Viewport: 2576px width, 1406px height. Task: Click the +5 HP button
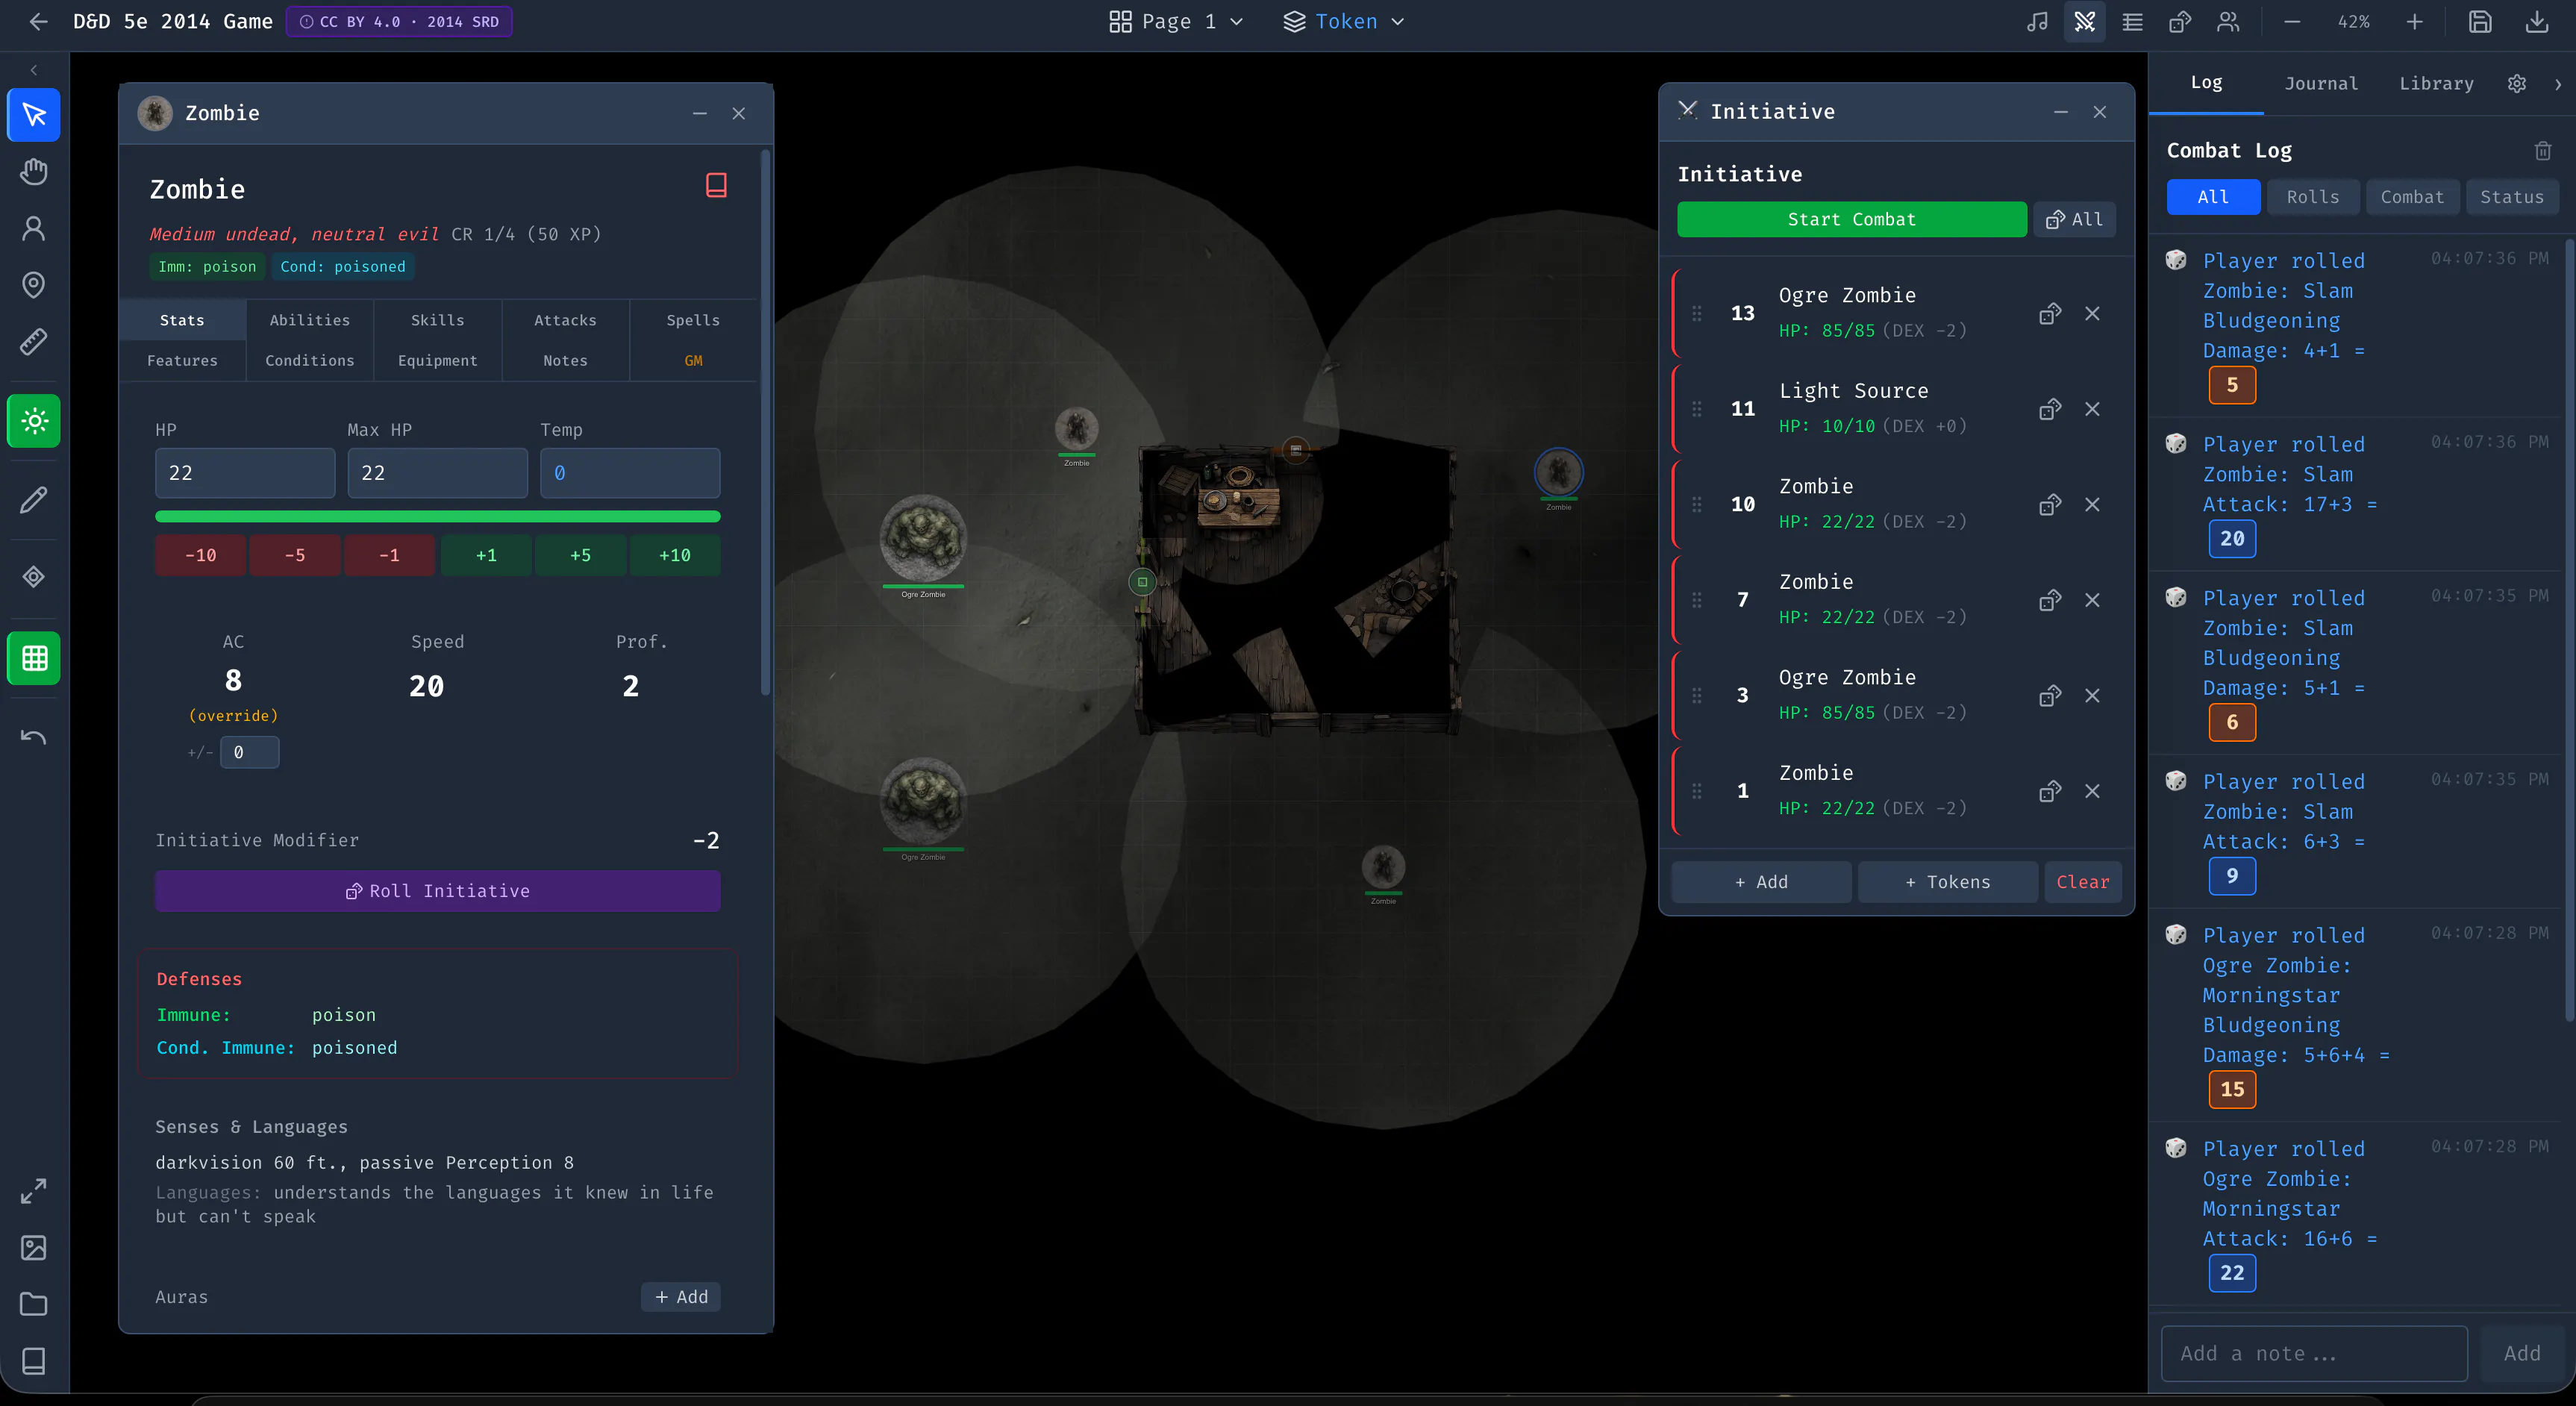(581, 555)
